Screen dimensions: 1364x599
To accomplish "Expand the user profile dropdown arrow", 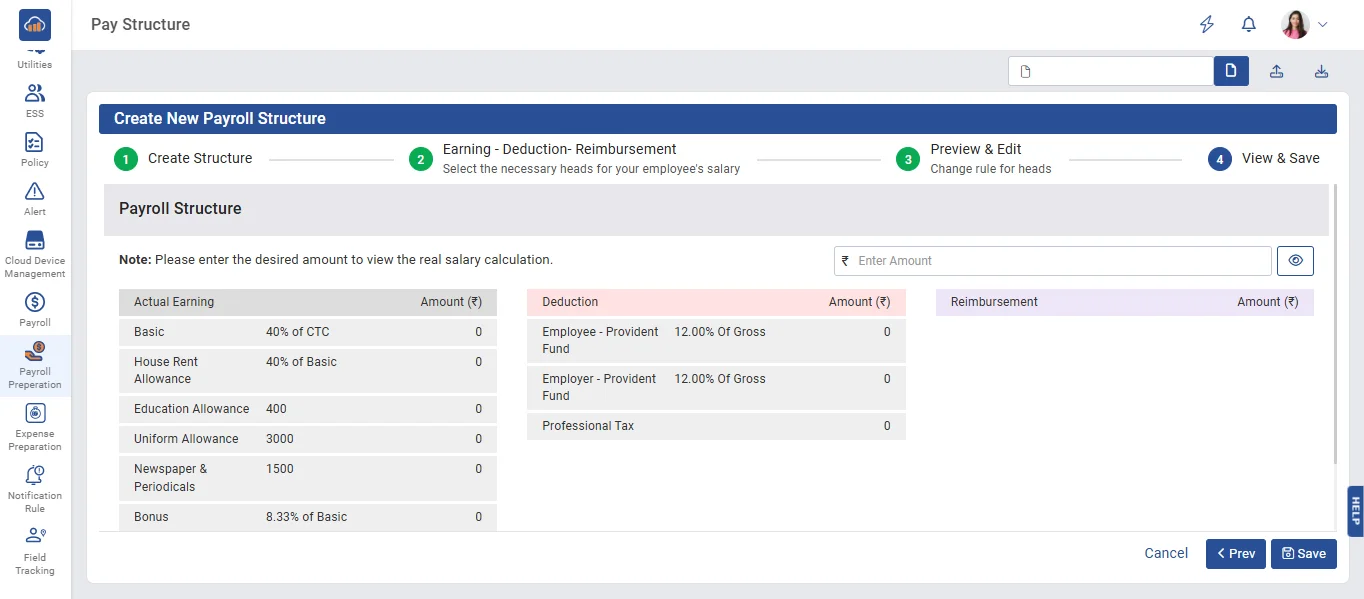I will pyautogui.click(x=1323, y=25).
